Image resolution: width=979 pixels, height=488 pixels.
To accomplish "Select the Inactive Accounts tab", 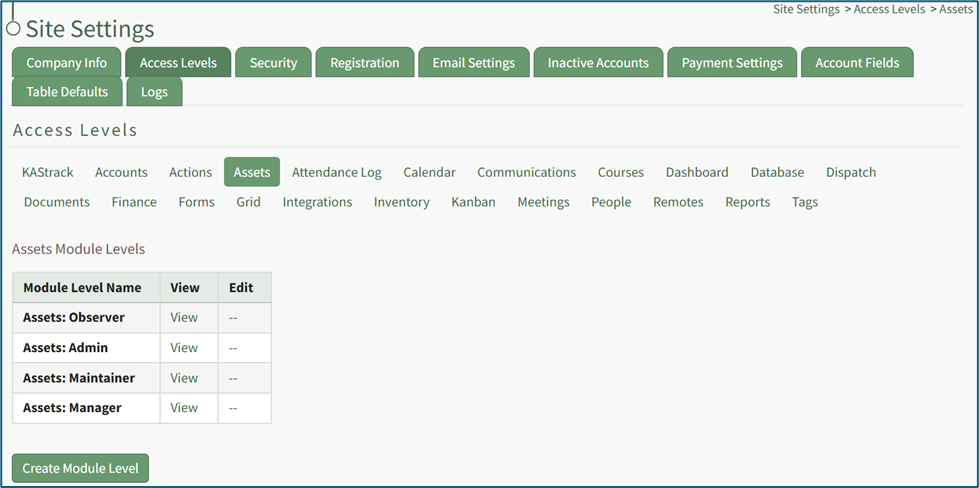I will click(x=598, y=62).
